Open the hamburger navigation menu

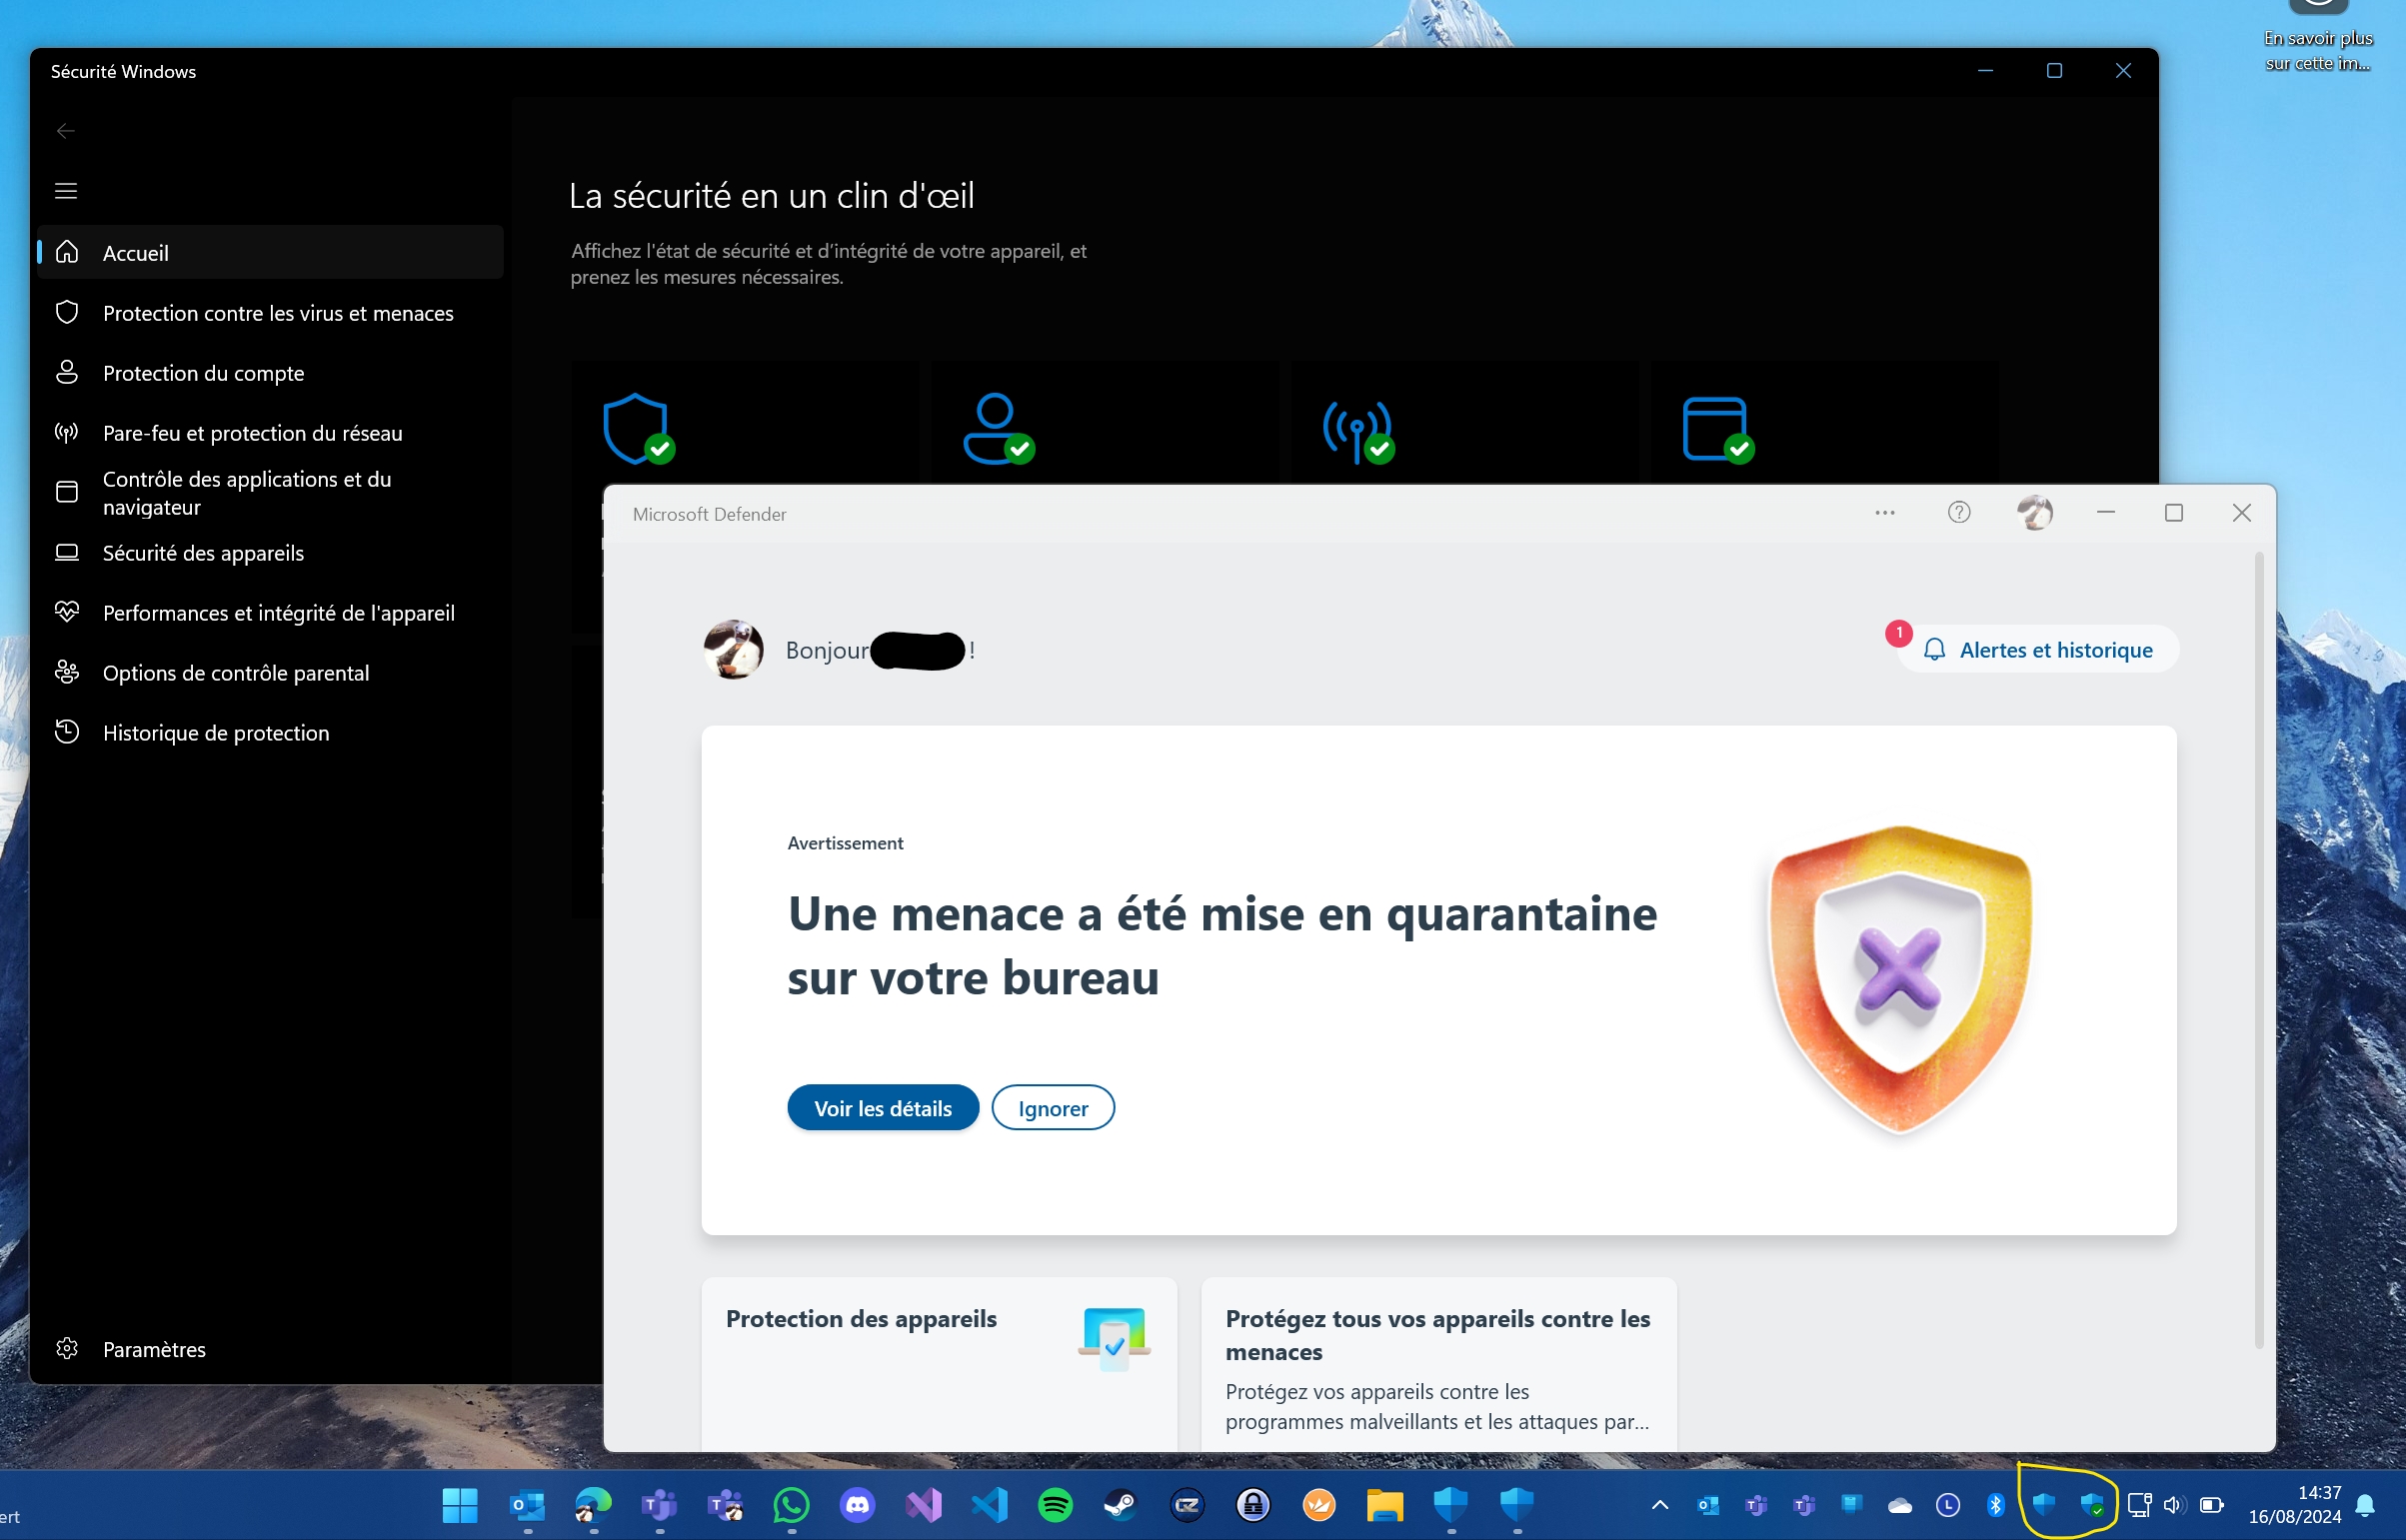point(66,191)
